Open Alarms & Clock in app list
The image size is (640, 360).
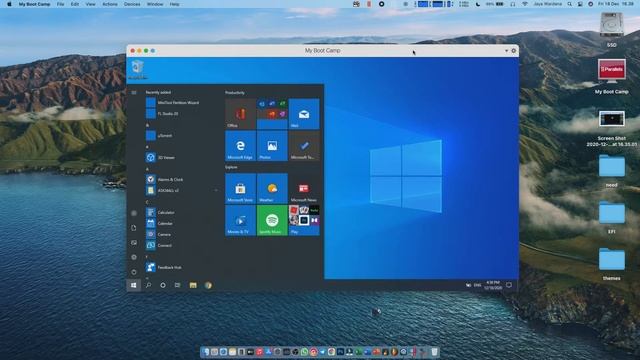(165, 179)
